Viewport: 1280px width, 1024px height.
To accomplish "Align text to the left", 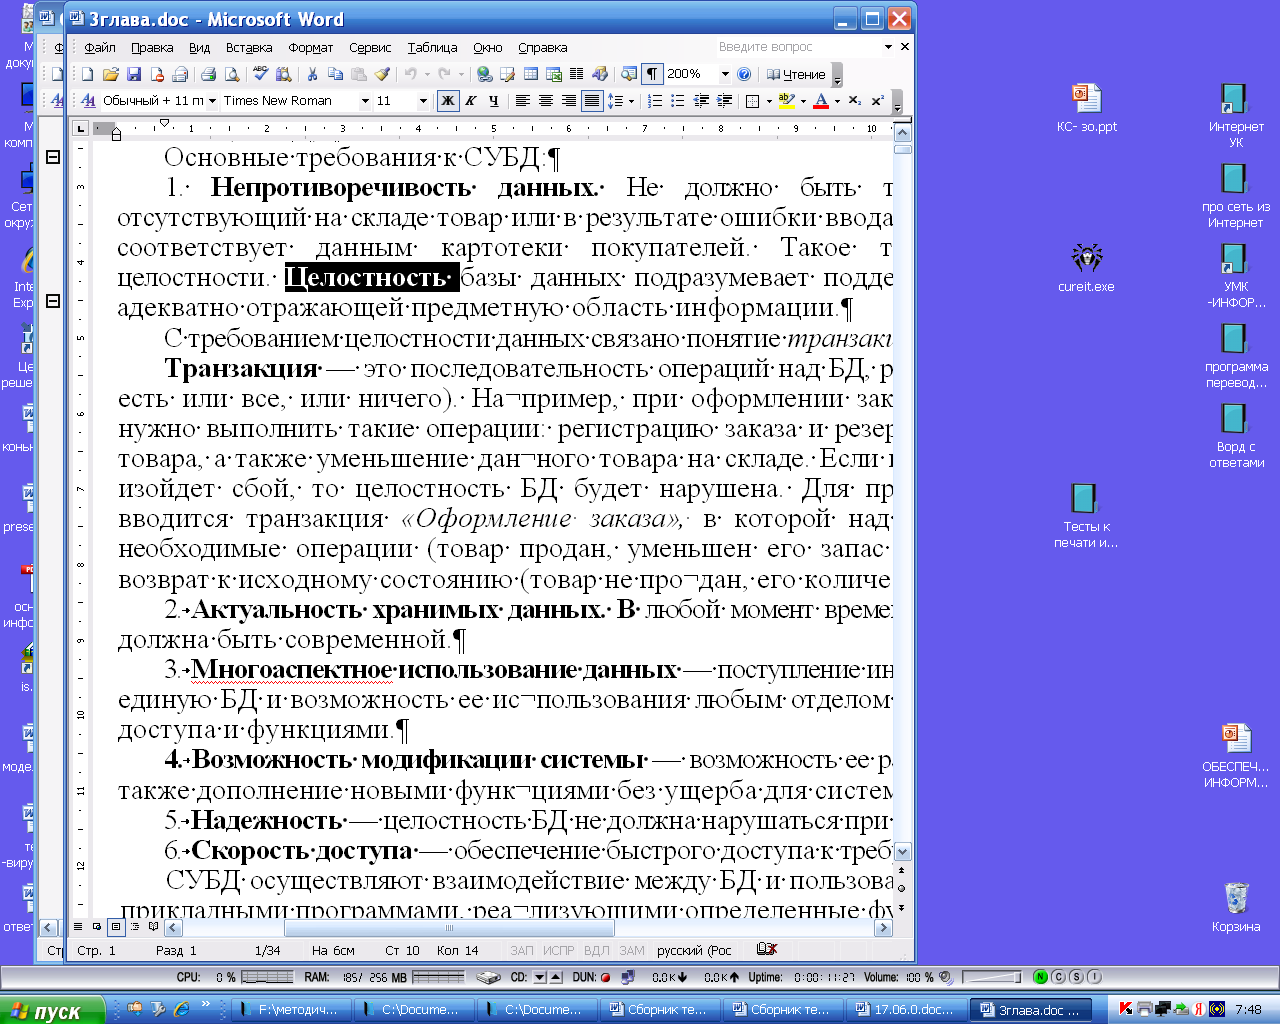I will click(x=522, y=101).
